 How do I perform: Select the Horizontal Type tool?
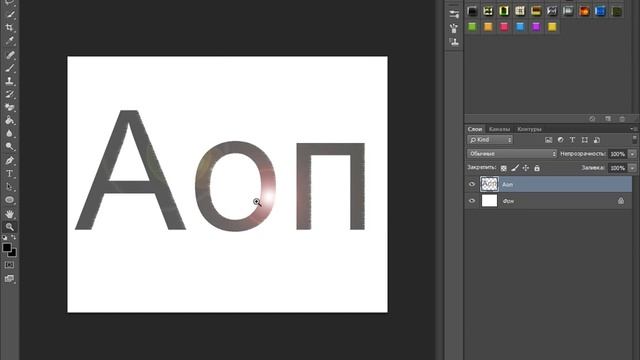click(10, 174)
